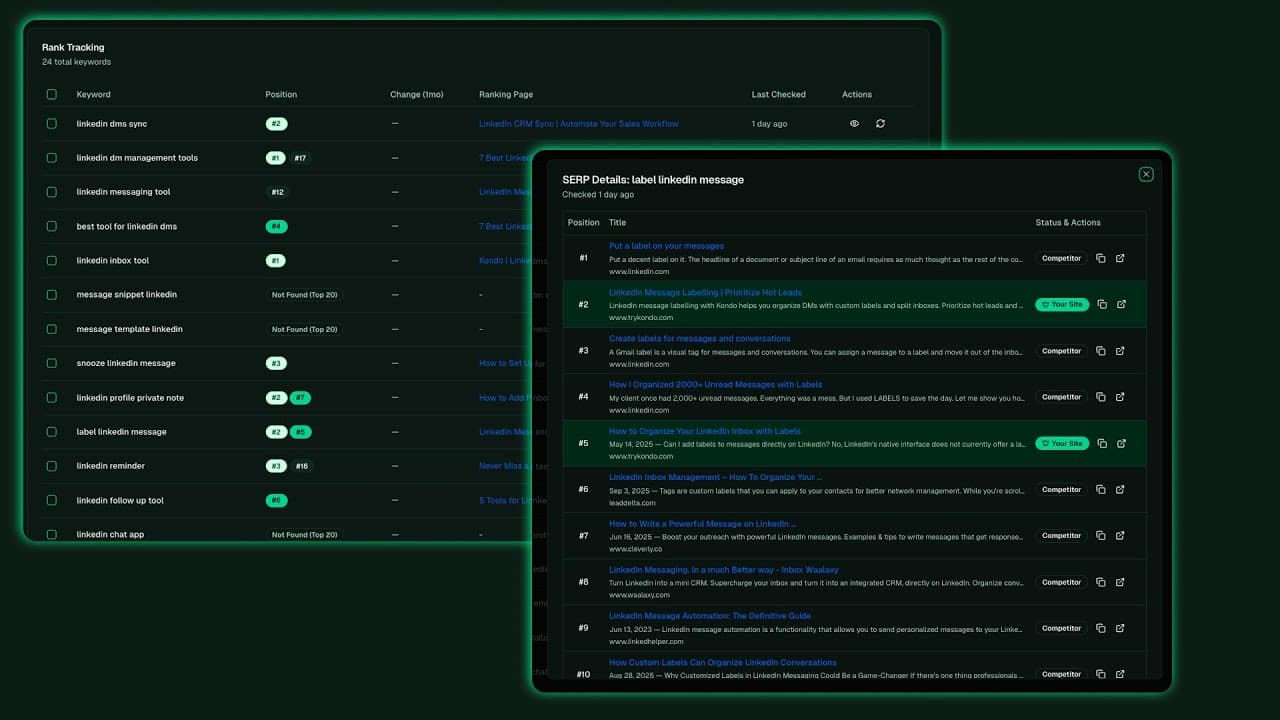
Task: Check the linkedin messaging tool row
Action: [x=52, y=192]
